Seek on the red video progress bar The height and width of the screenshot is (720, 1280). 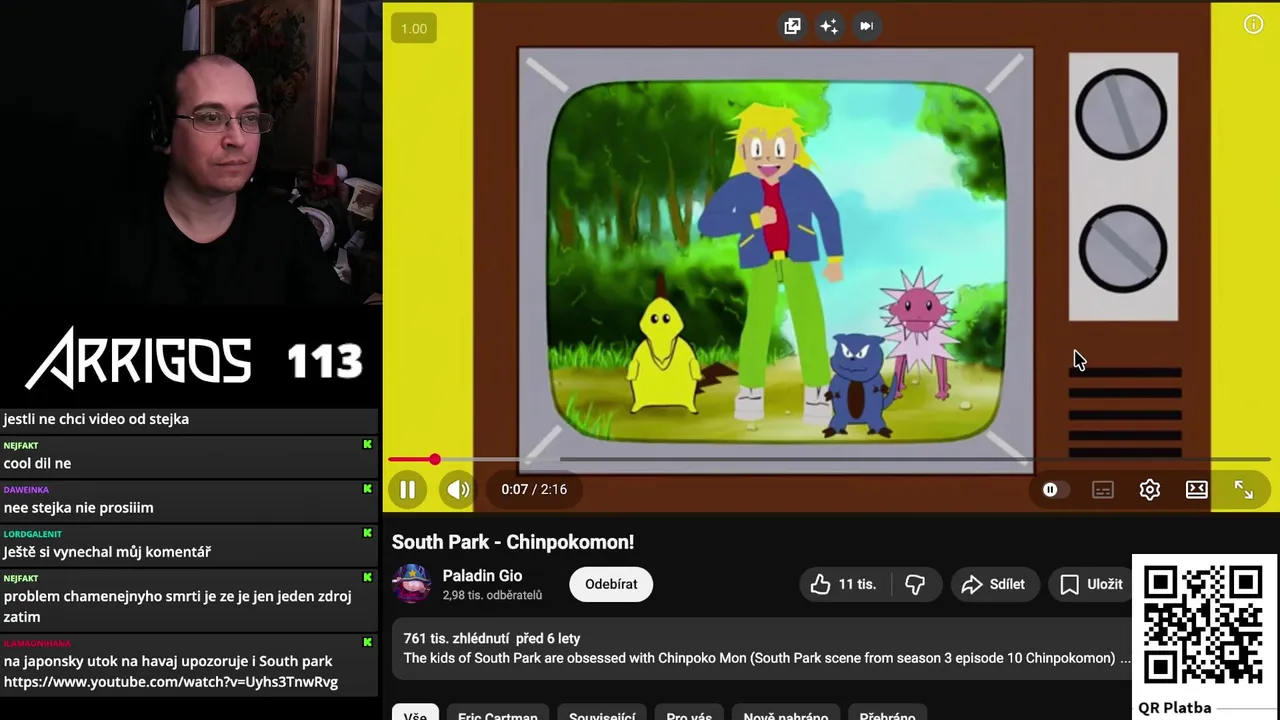click(829, 460)
